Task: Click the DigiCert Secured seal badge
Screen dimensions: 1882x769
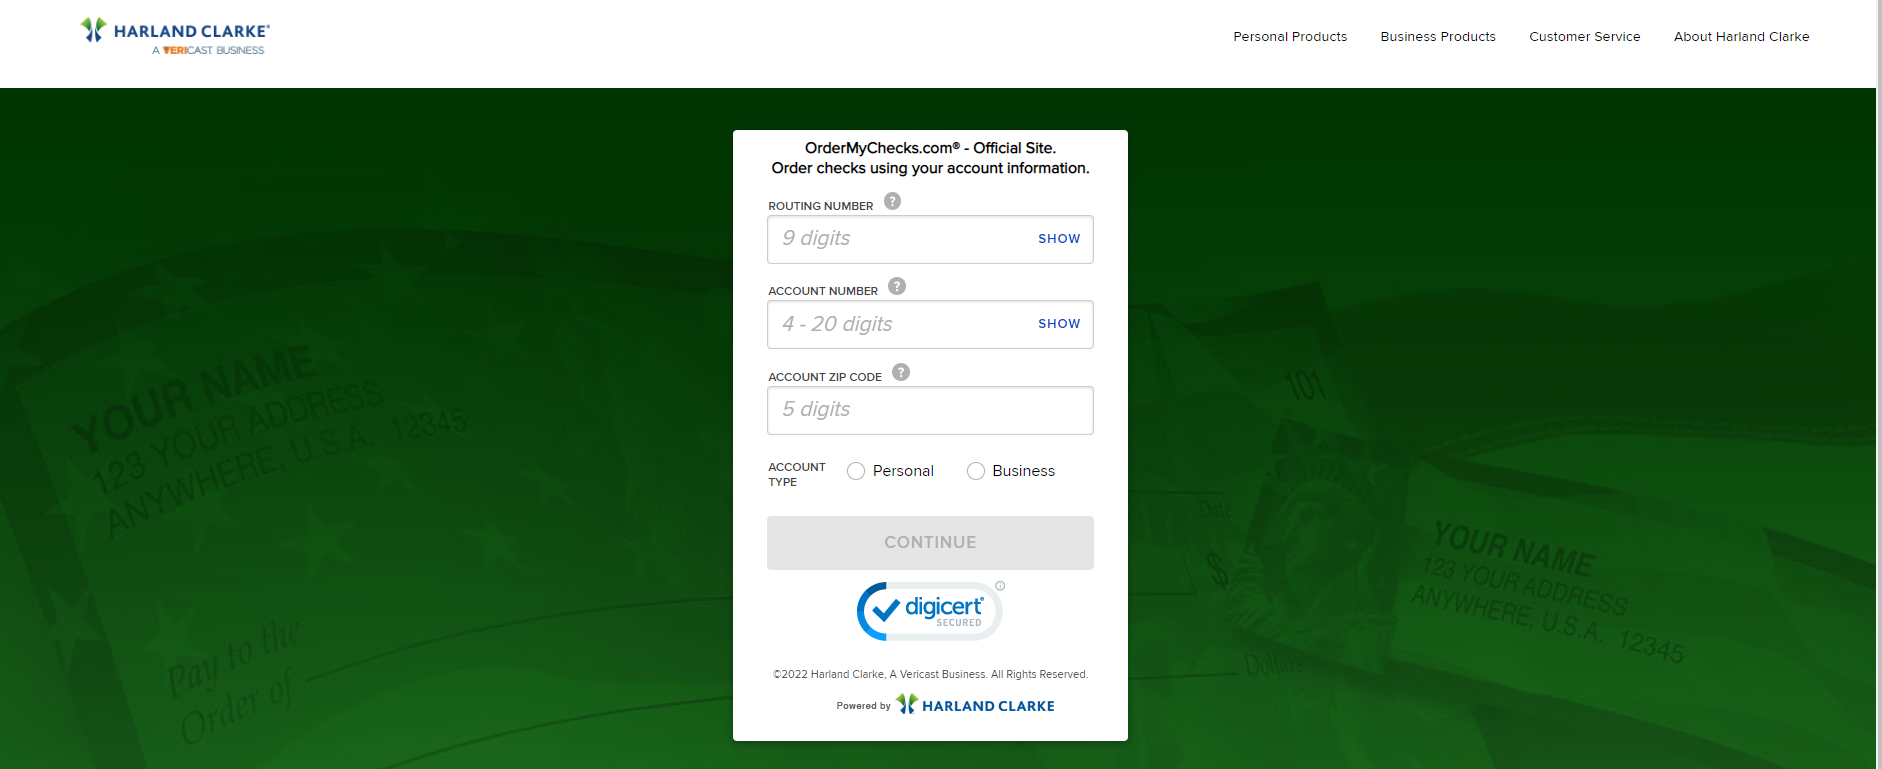Action: pos(928,611)
